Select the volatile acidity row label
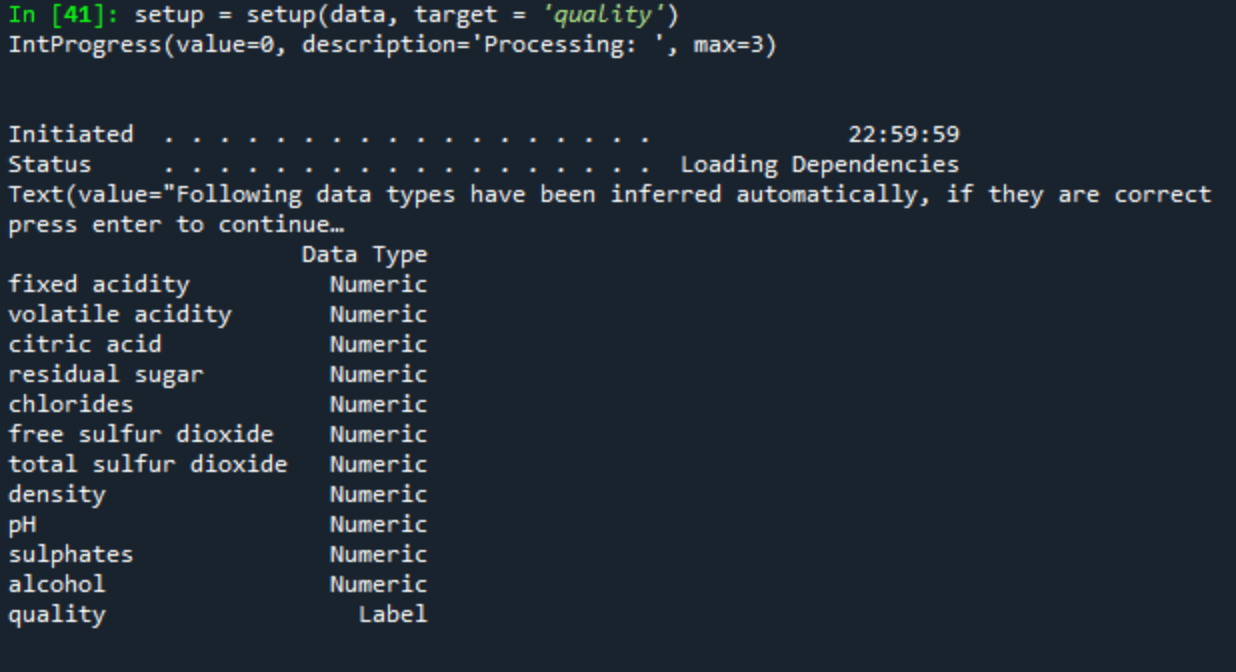 coord(119,315)
